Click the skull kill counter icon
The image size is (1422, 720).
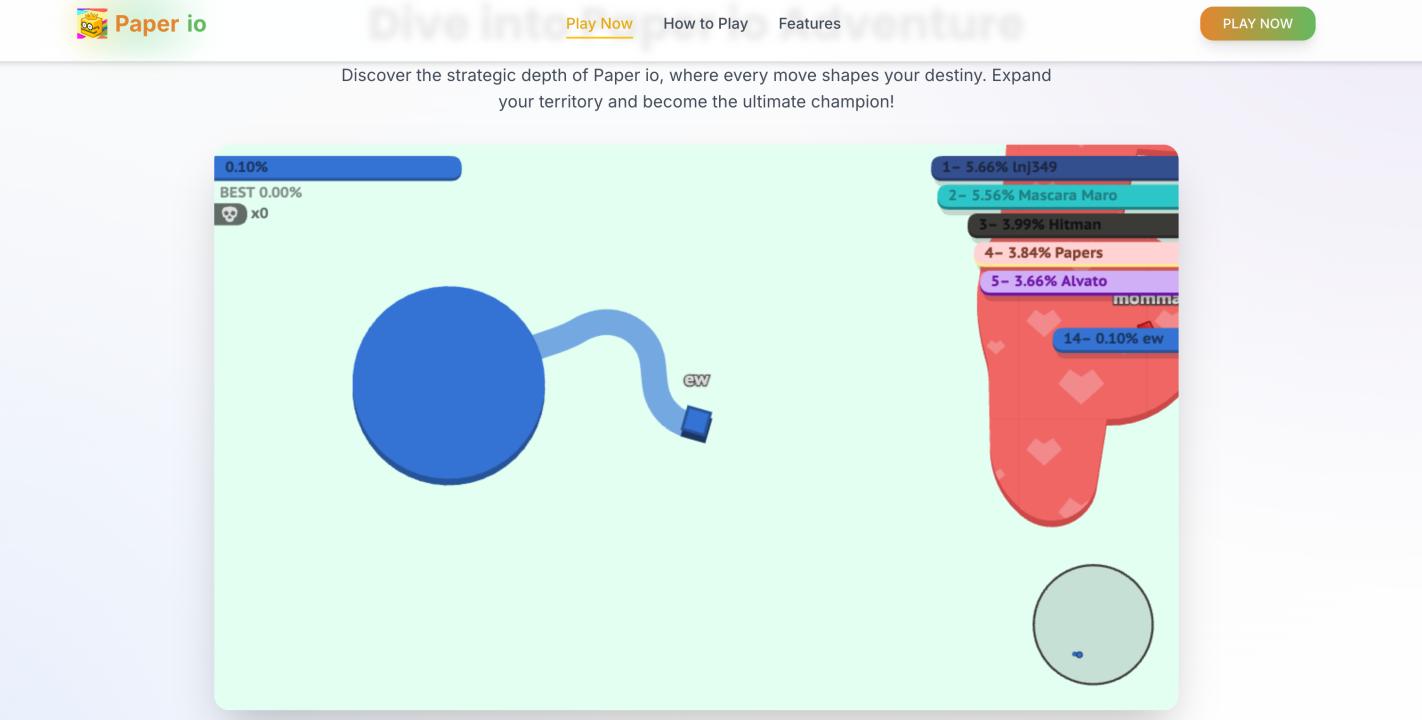point(230,214)
